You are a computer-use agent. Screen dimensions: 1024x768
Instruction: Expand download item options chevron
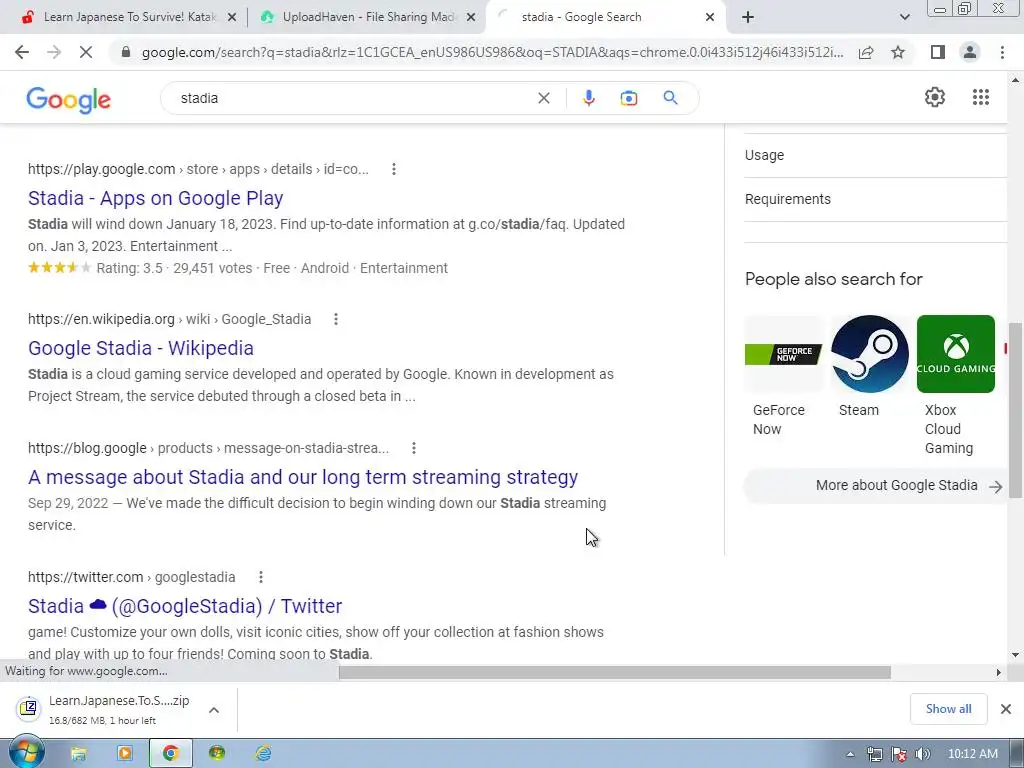(x=214, y=710)
